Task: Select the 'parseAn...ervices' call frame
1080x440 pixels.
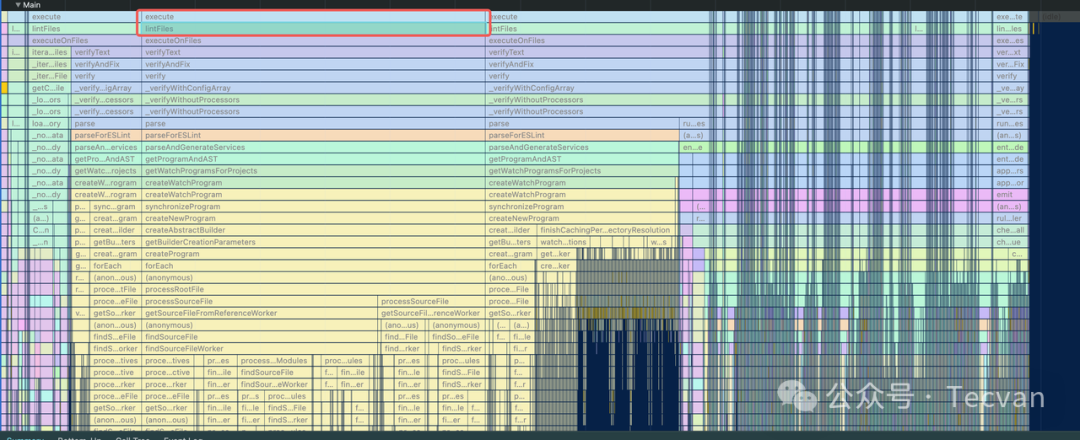Action: (x=107, y=147)
